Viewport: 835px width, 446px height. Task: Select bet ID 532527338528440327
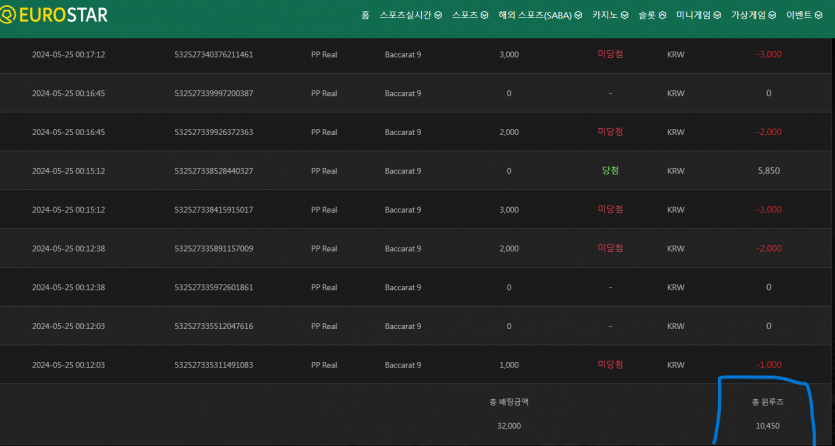click(x=214, y=171)
